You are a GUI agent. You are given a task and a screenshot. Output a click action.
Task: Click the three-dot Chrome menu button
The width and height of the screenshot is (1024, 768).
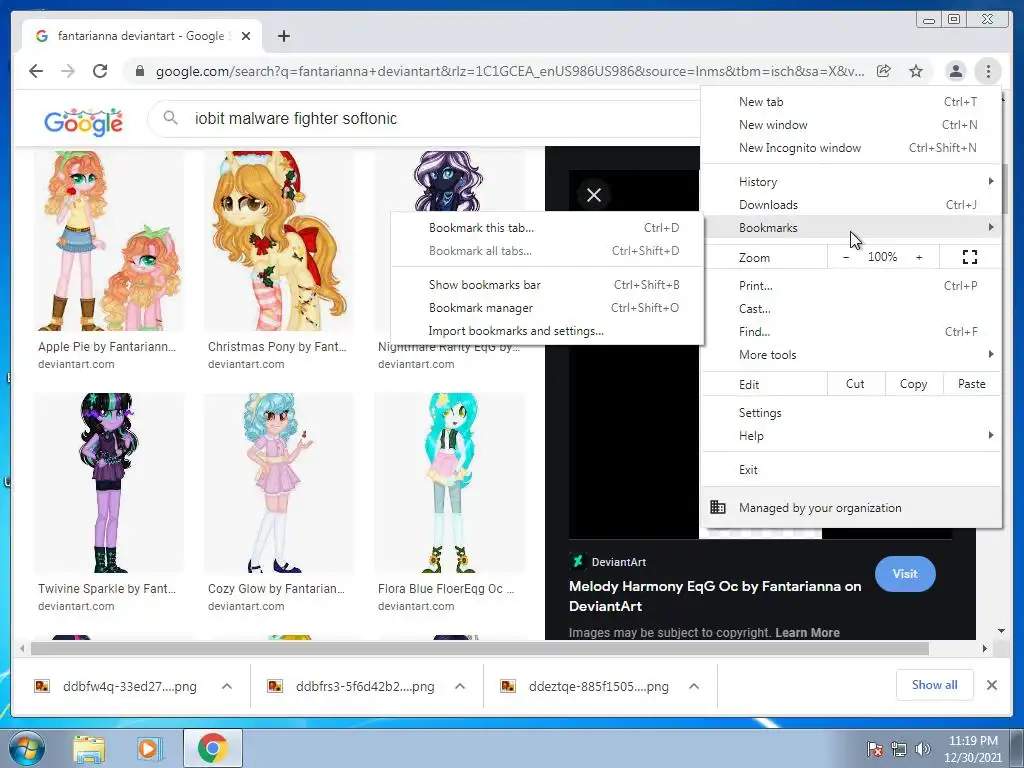[x=988, y=71]
